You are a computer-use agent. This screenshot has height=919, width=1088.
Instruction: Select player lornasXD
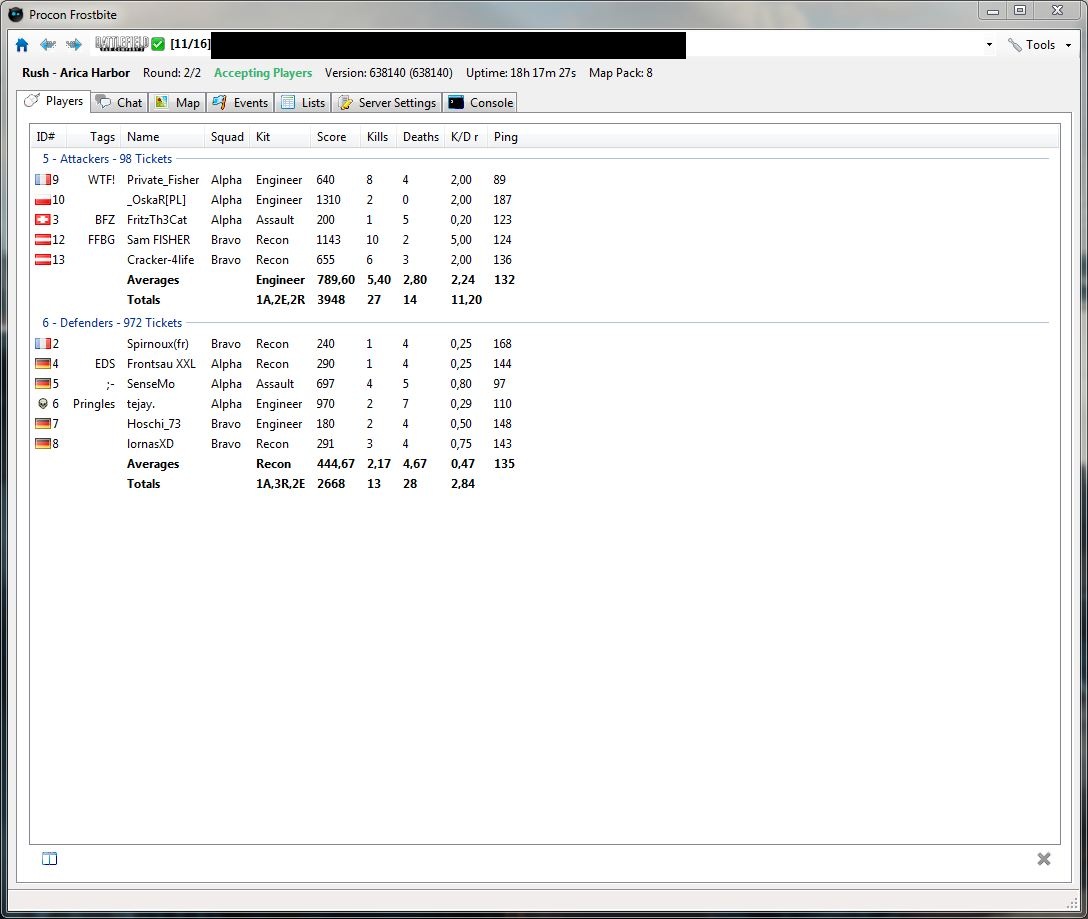(x=150, y=444)
